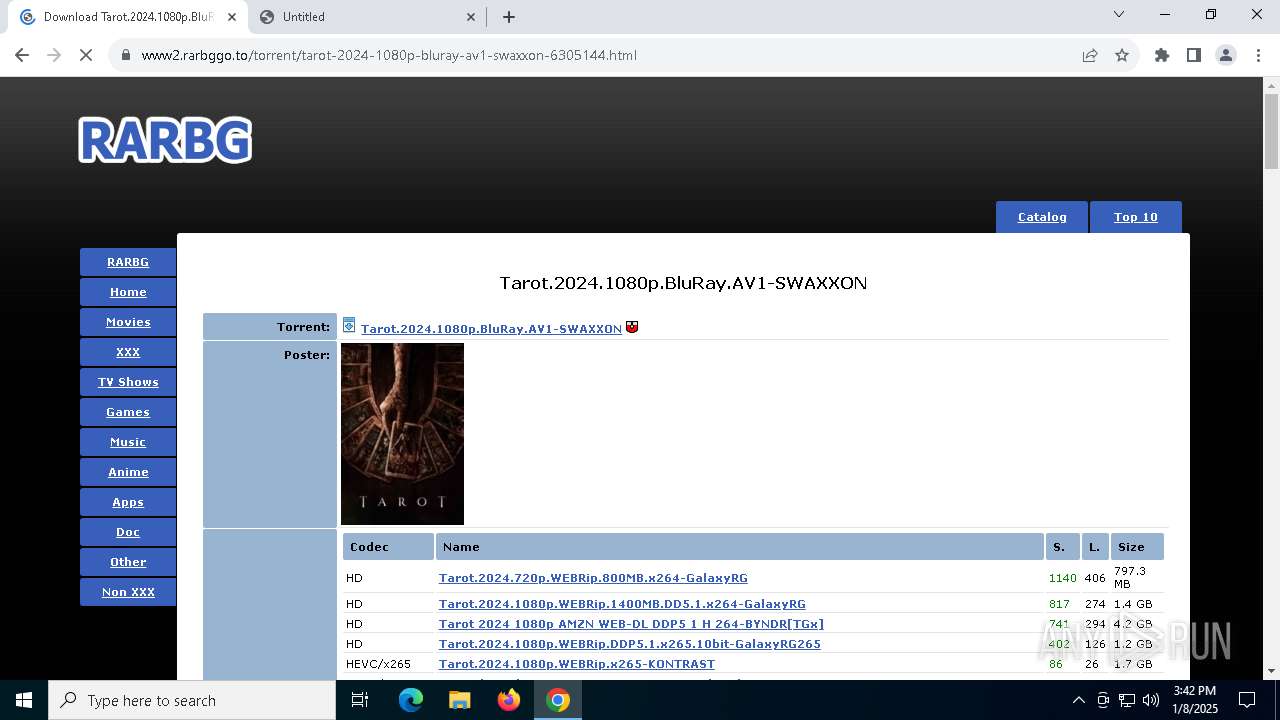The width and height of the screenshot is (1280, 720).
Task: Stop page loading with the X button
Action: [x=86, y=55]
